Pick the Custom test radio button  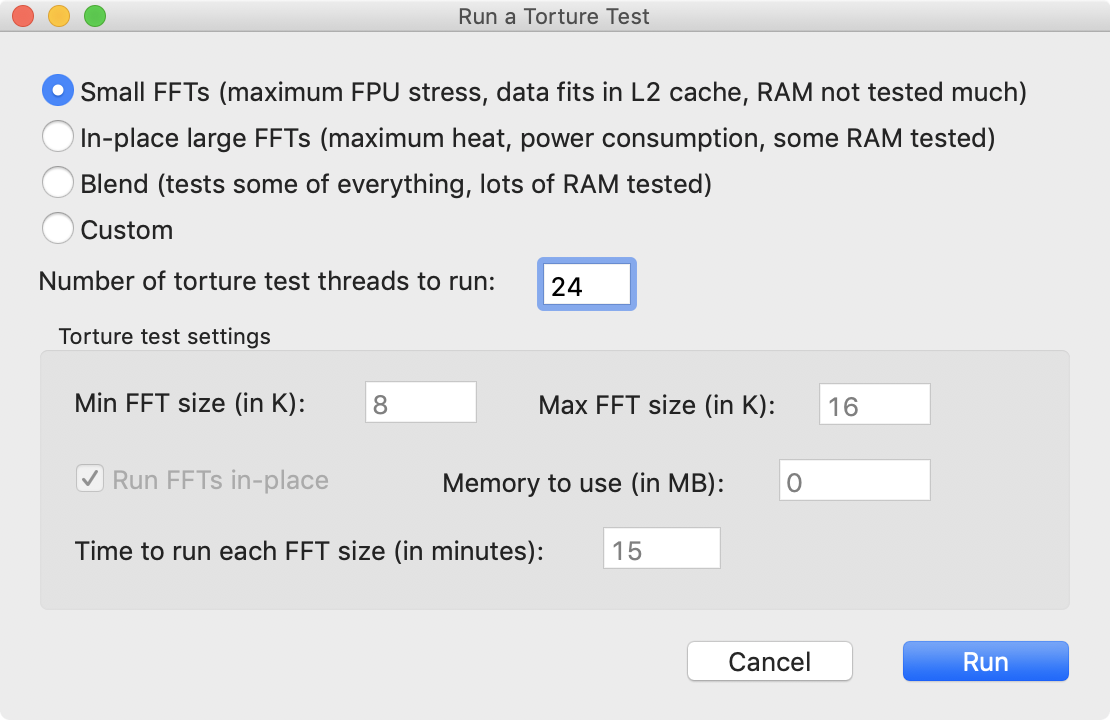(x=58, y=230)
